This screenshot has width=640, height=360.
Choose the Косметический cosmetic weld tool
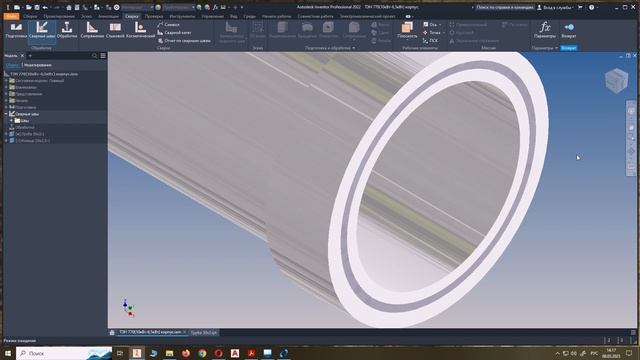pyautogui.click(x=140, y=31)
